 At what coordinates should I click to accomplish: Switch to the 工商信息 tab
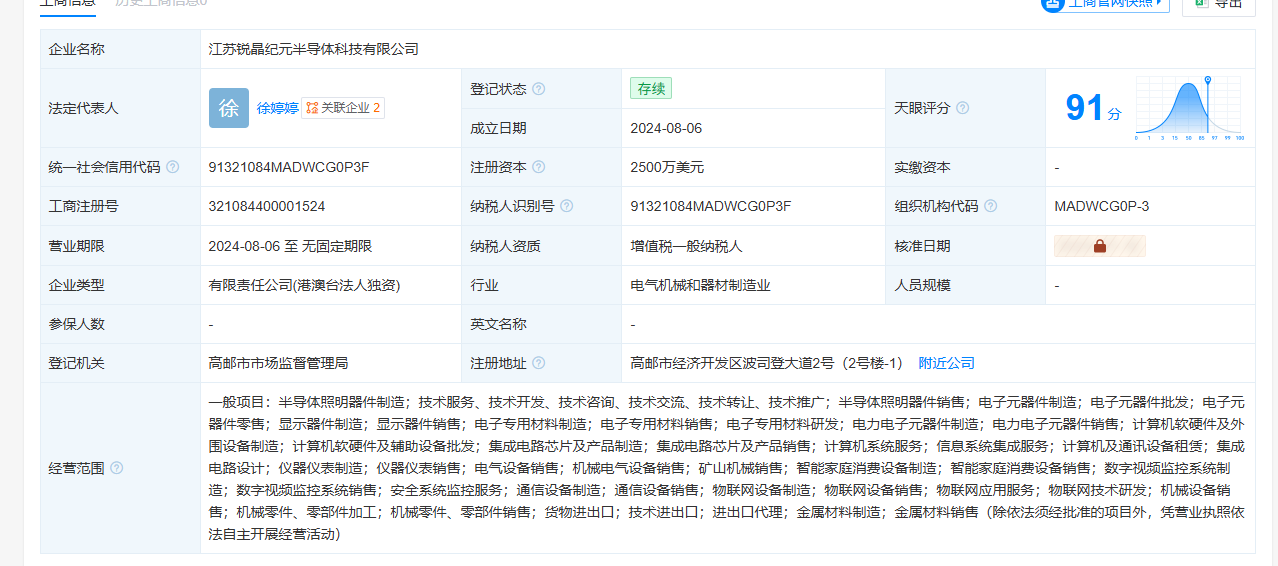click(68, 3)
